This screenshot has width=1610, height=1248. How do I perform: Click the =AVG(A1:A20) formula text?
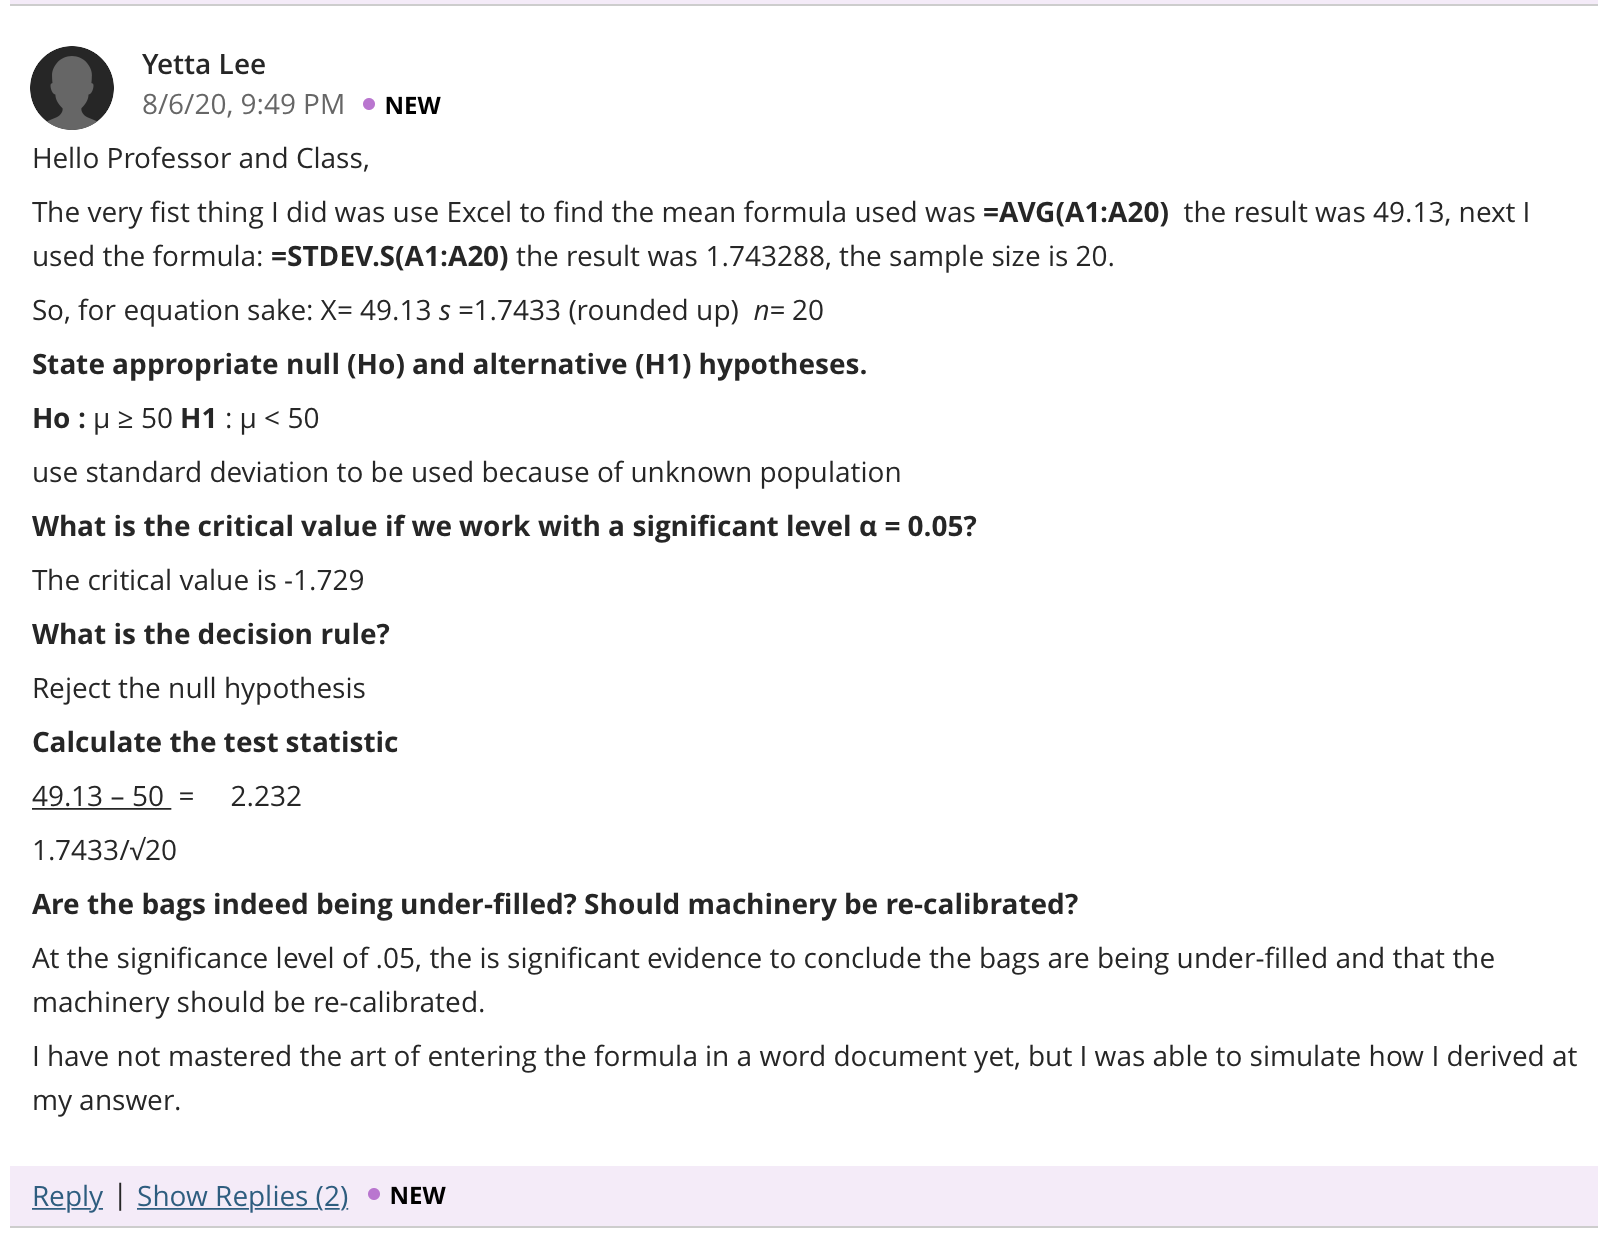tap(1076, 213)
